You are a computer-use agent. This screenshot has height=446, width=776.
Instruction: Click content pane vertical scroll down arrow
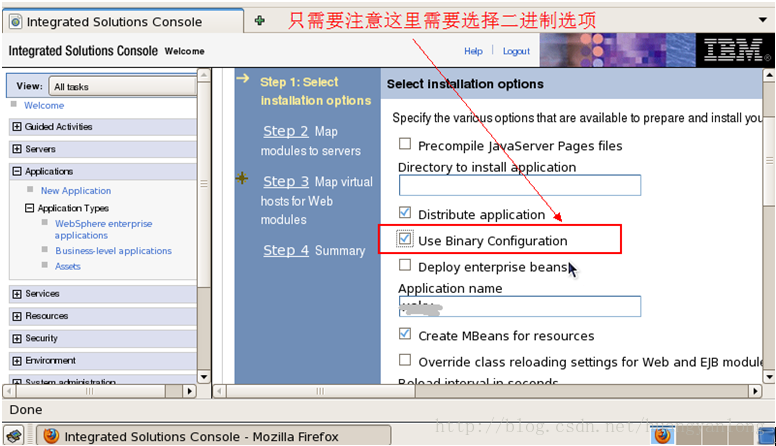(x=770, y=377)
